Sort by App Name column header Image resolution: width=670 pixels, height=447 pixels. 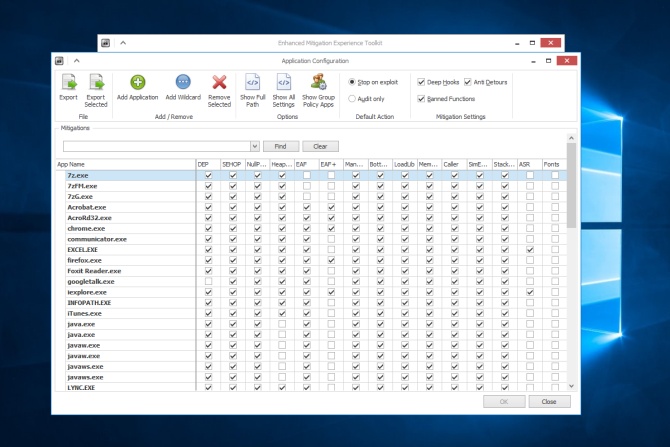coord(126,165)
